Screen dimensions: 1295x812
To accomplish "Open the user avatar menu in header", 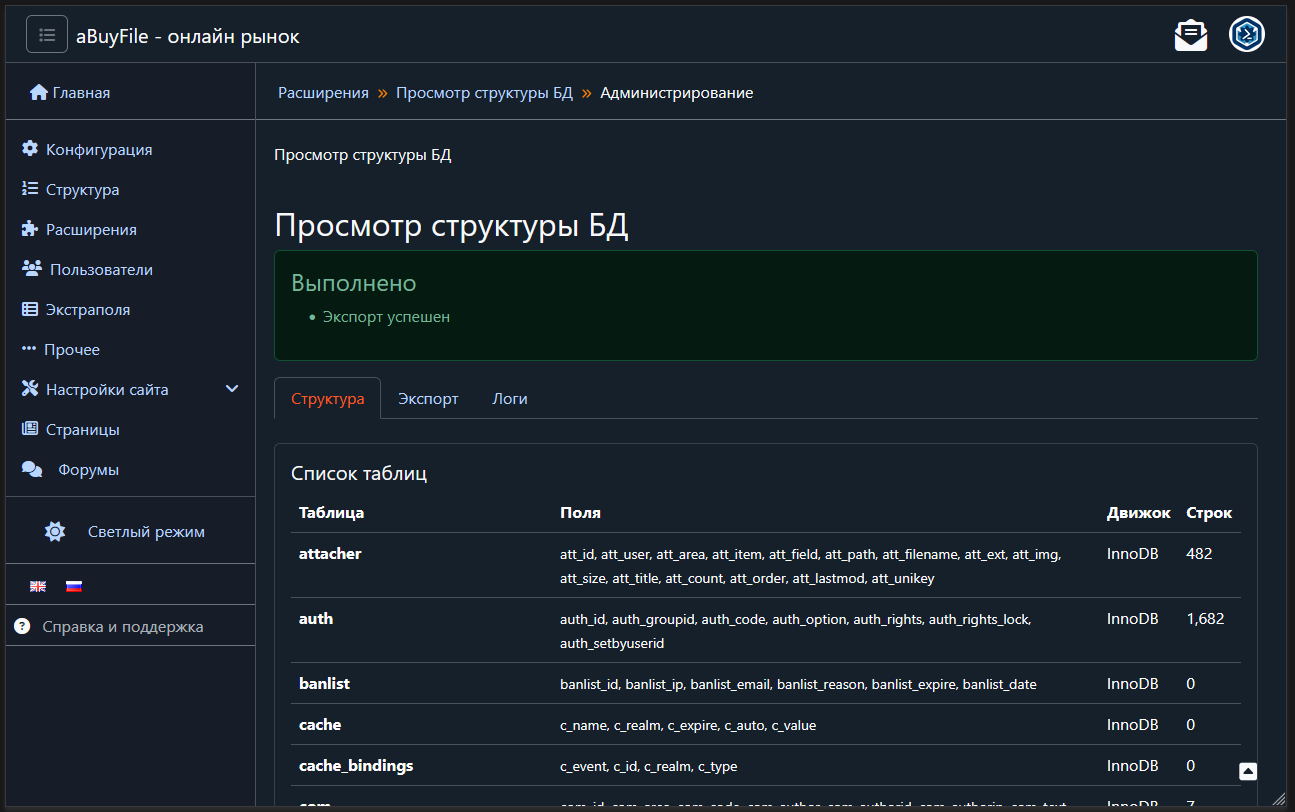I will [x=1247, y=35].
